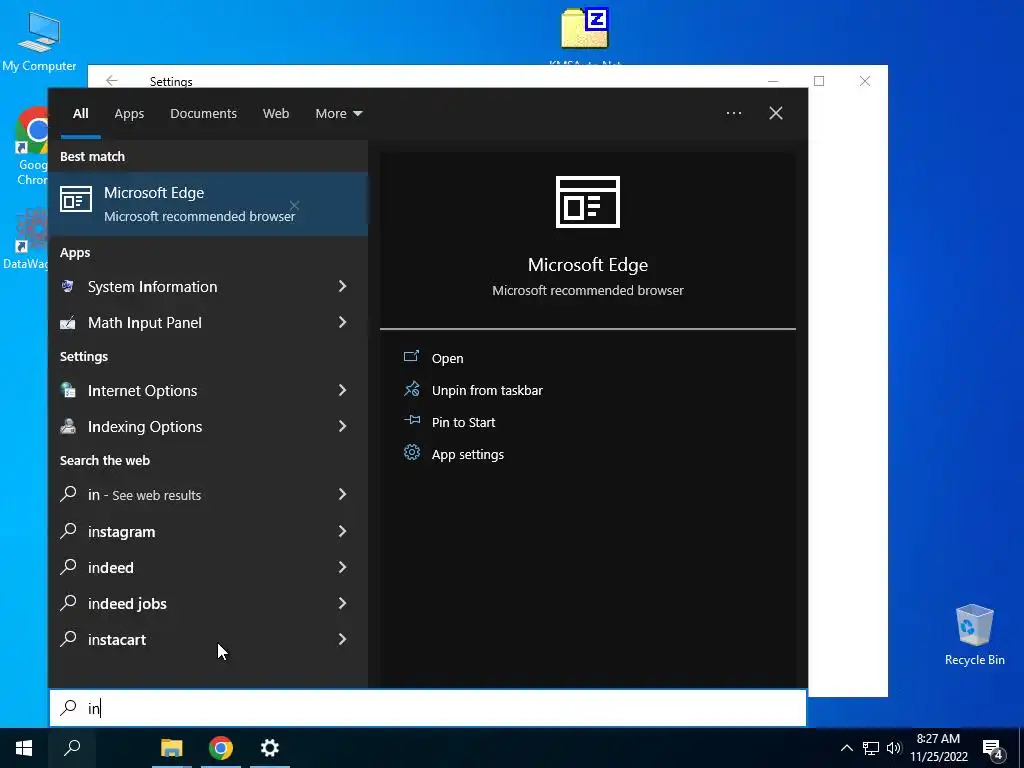Click the Math Input Panel icon
Viewport: 1024px width, 768px height.
(x=67, y=323)
